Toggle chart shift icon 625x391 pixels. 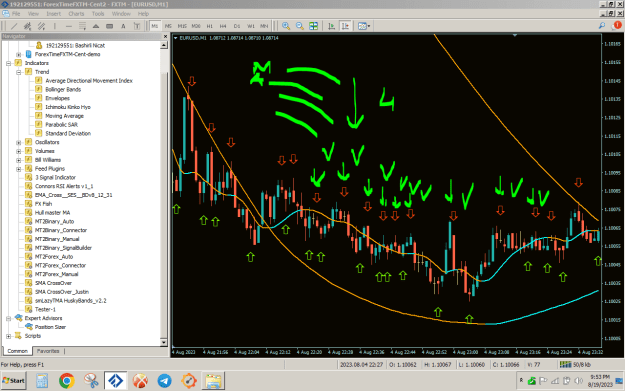tap(345, 26)
